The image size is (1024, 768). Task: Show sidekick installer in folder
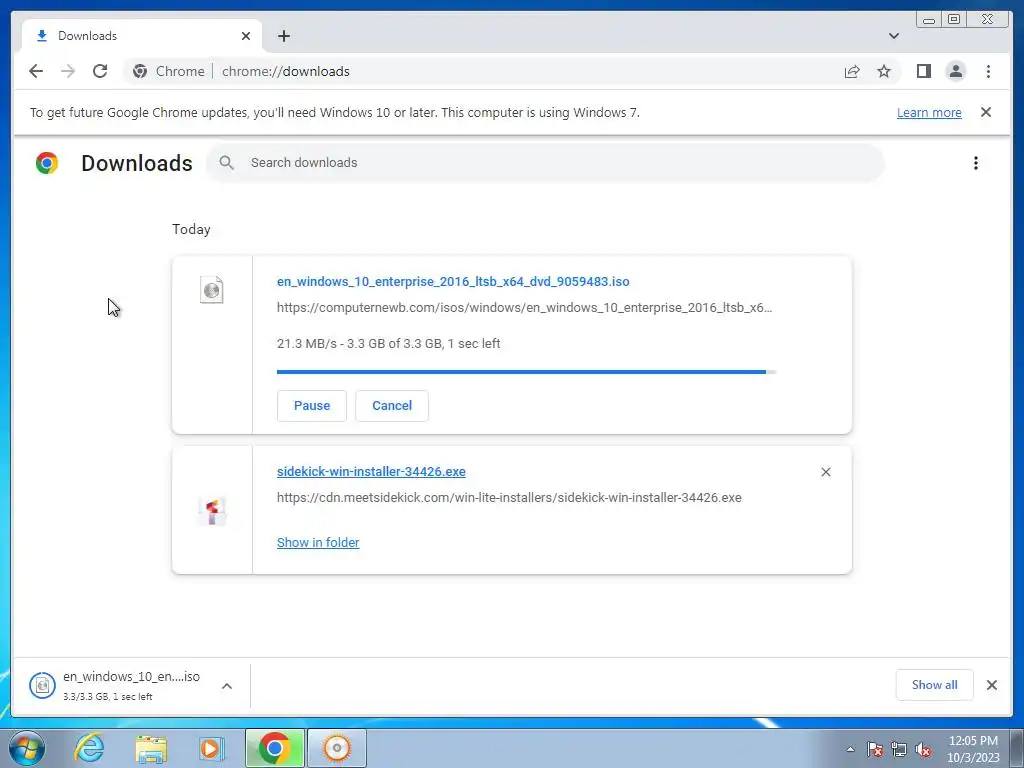(x=318, y=543)
